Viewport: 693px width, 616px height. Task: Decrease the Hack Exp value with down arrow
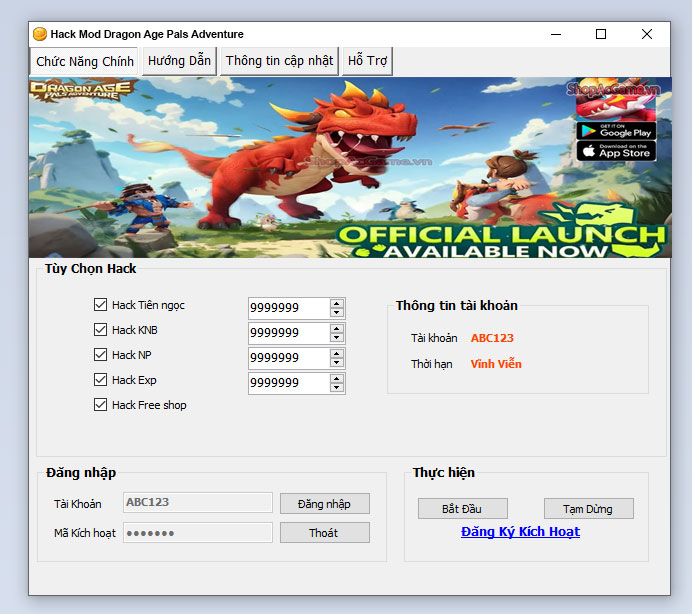tap(336, 388)
